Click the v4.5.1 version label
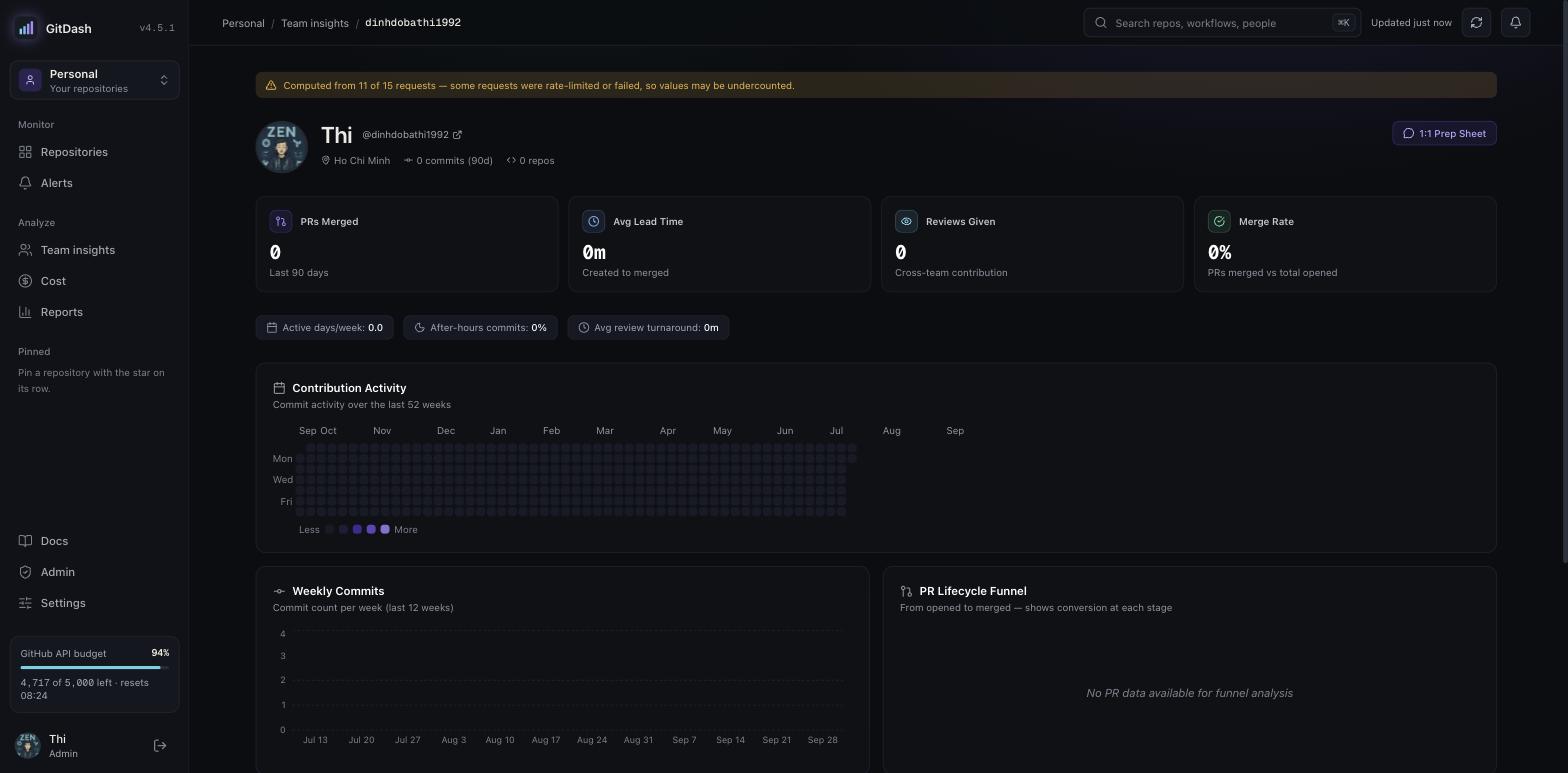Viewport: 1568px width, 773px height. (157, 28)
